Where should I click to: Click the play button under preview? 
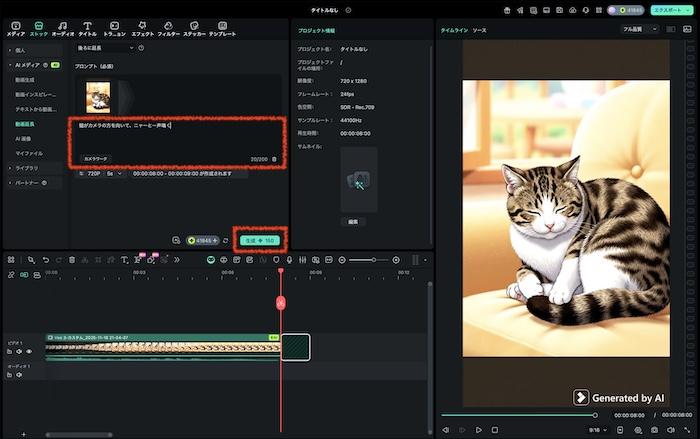point(479,429)
